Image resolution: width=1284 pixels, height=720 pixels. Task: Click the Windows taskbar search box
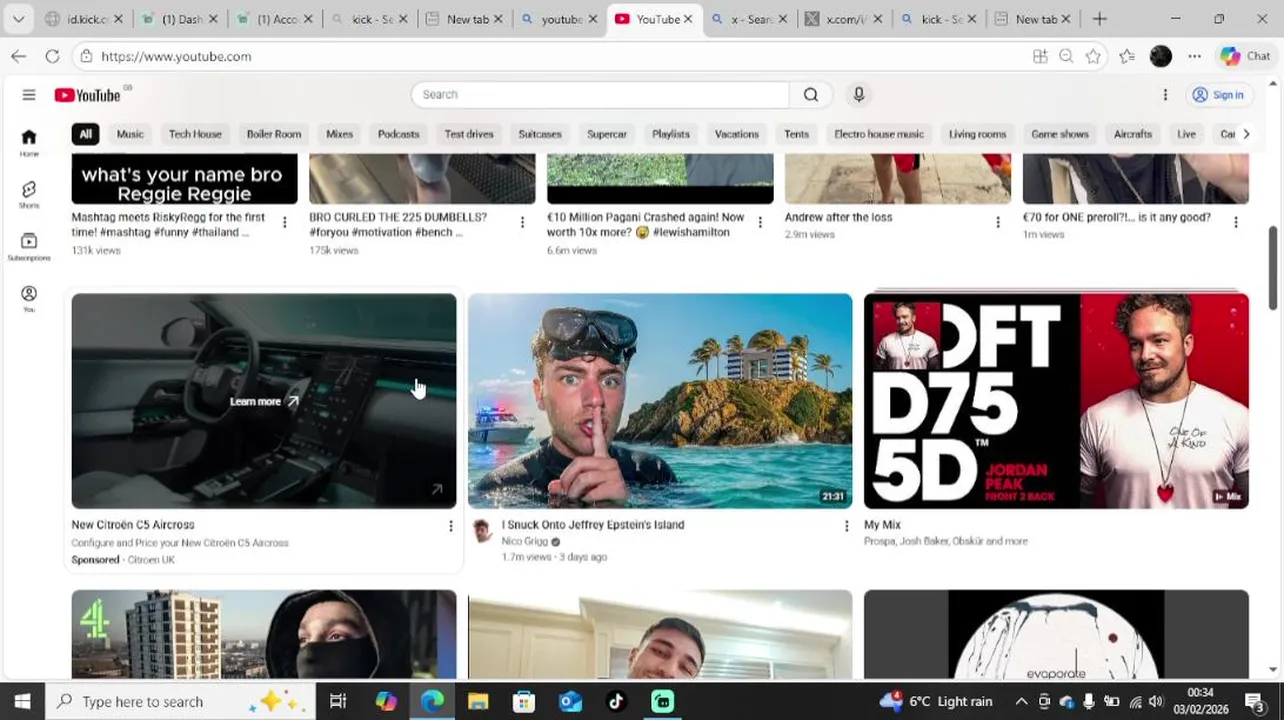[x=180, y=702]
